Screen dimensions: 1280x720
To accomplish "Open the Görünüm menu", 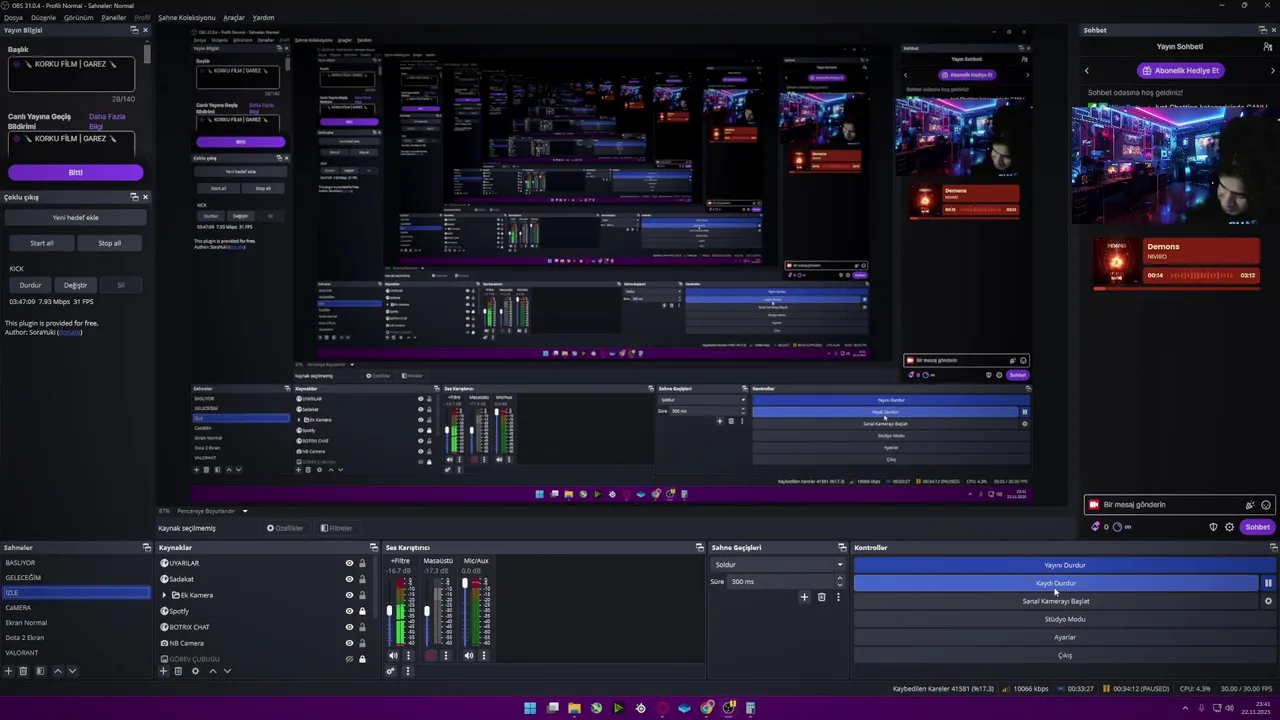I will coord(78,17).
